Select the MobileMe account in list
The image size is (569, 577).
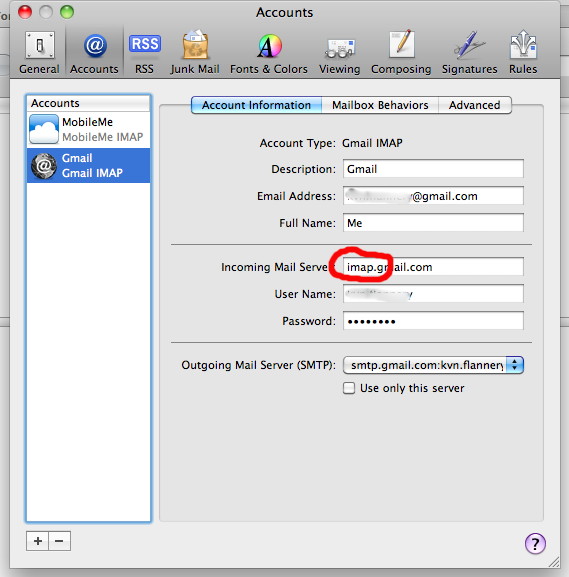tap(88, 130)
